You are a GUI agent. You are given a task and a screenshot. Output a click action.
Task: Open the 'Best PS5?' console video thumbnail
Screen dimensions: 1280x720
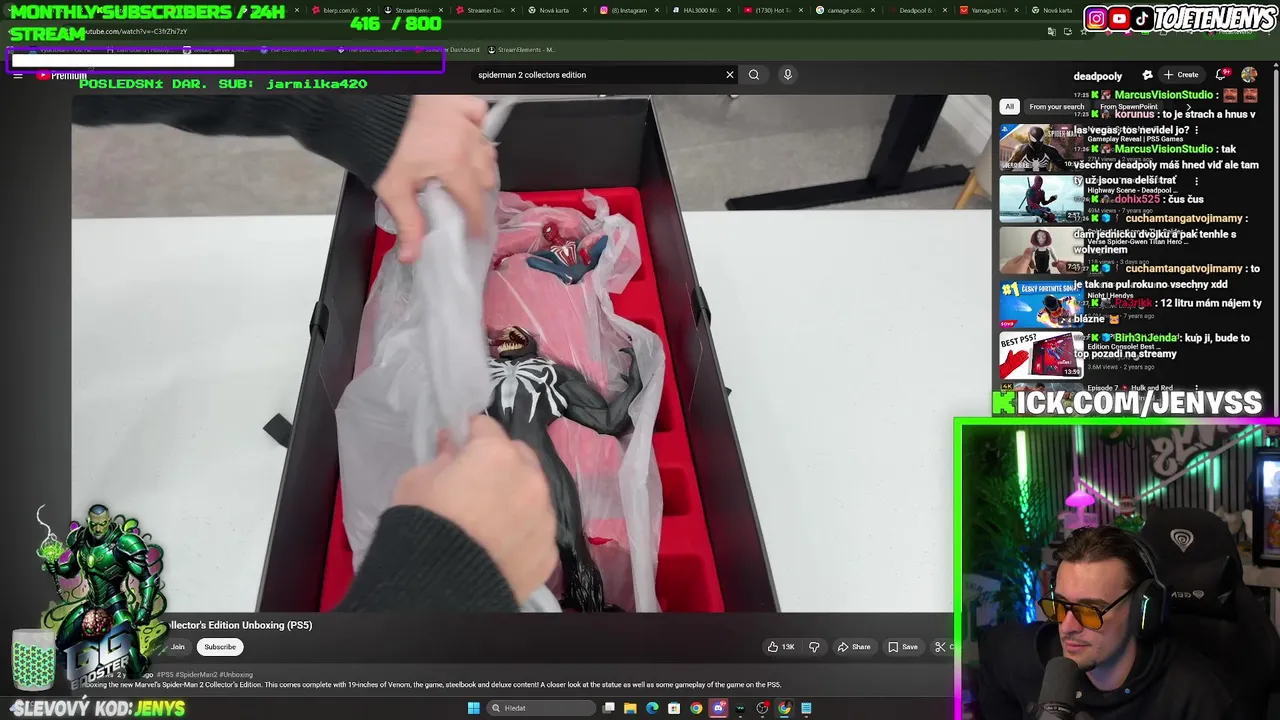click(1041, 356)
